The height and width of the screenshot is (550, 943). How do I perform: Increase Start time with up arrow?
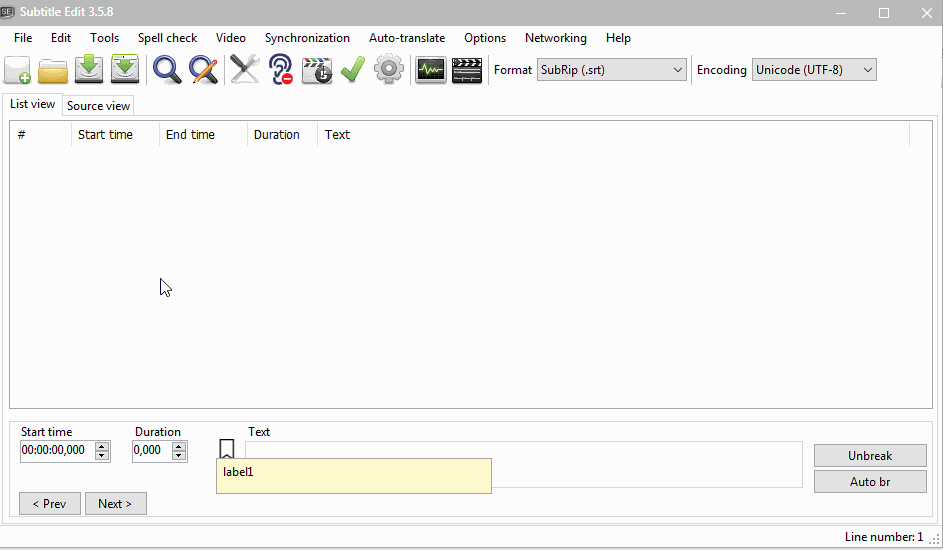coord(102,446)
